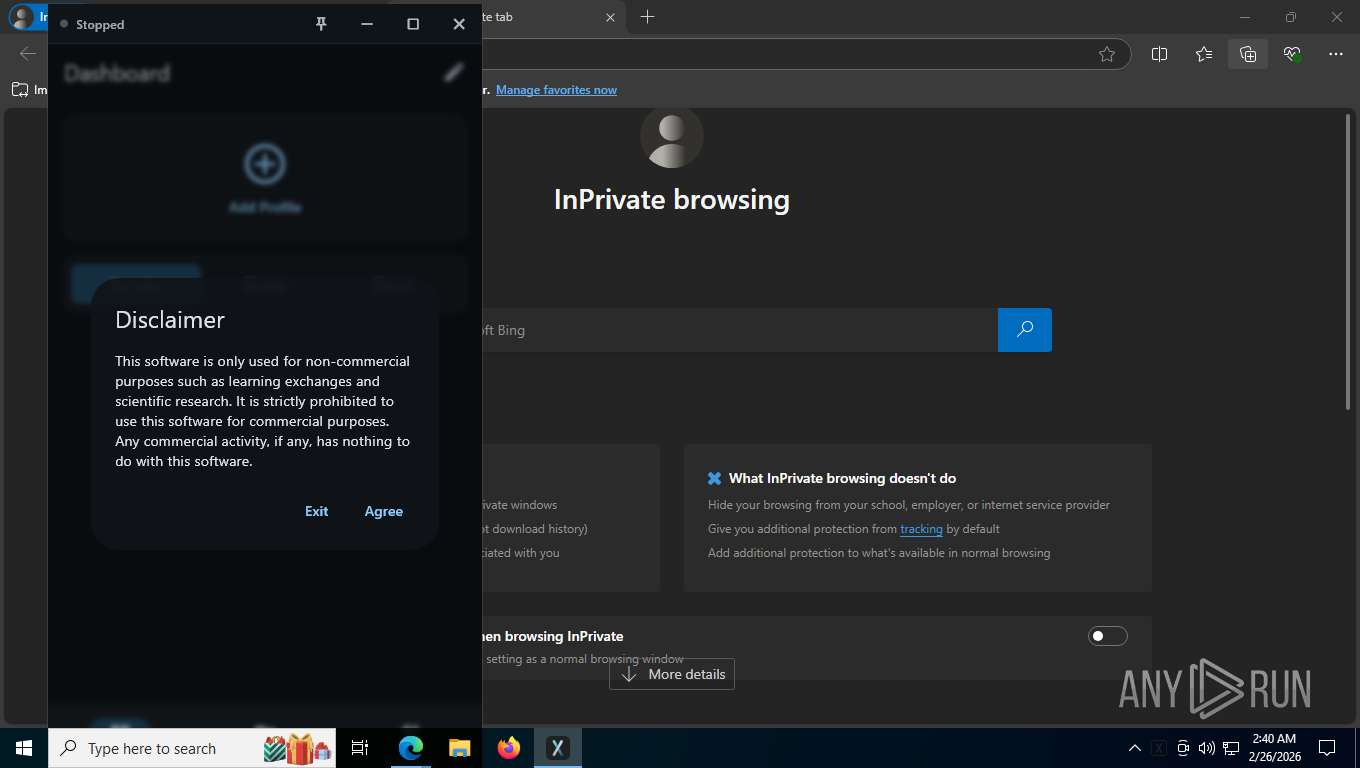Screen dimensions: 1360x768
Task: Open Edge Settings and more menu
Action: pyautogui.click(x=1336, y=54)
